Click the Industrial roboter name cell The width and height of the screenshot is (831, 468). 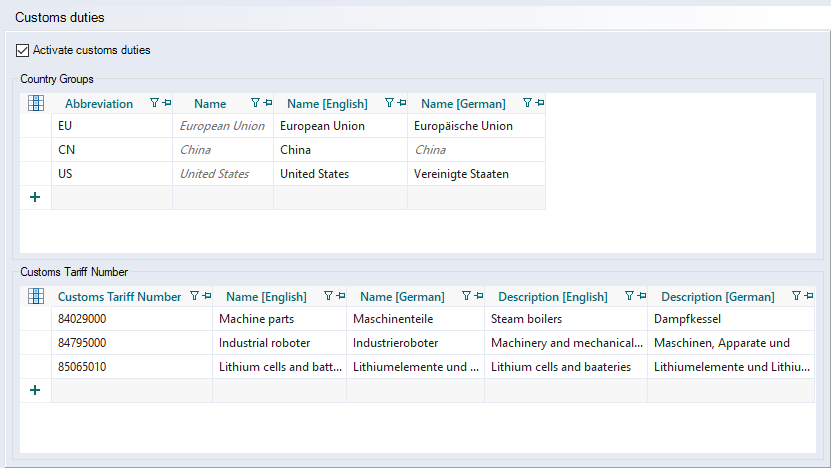click(278, 343)
